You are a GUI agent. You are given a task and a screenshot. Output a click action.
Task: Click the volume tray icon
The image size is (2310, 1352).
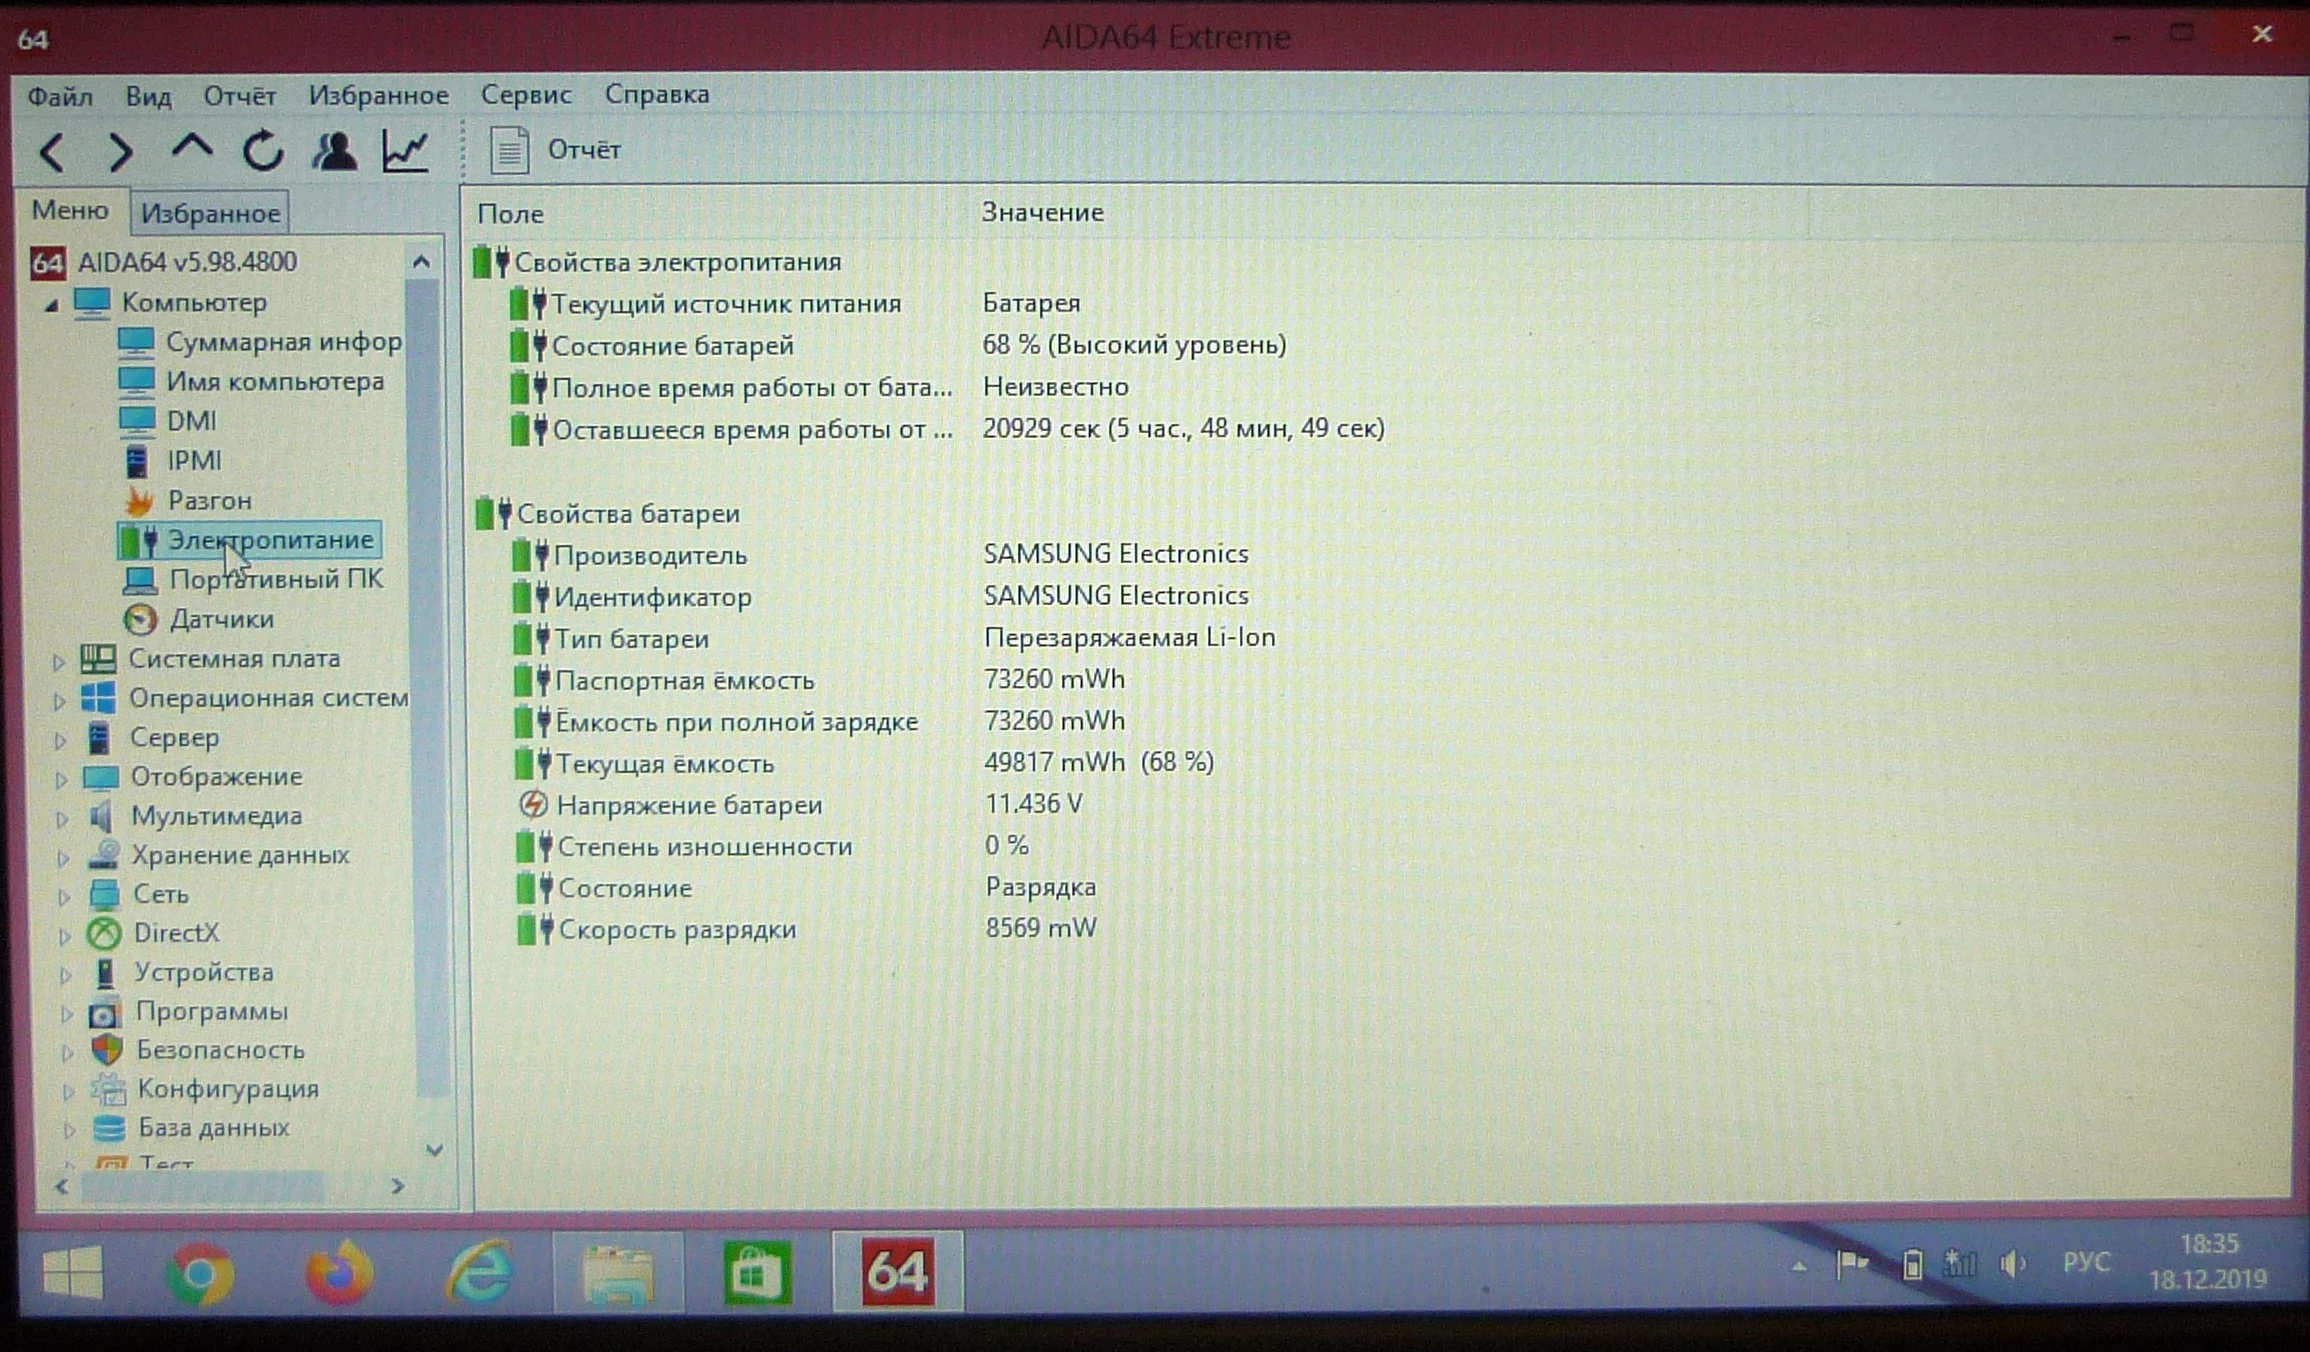tap(2012, 1264)
